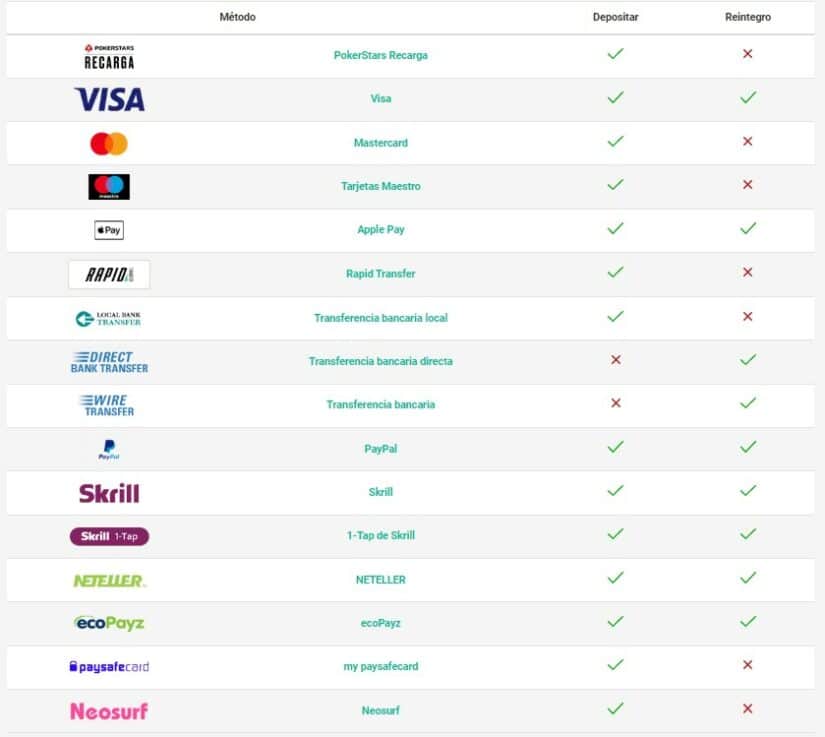The width and height of the screenshot is (825, 737).
Task: Open the Transferencia bancaria directa link
Action: [380, 361]
